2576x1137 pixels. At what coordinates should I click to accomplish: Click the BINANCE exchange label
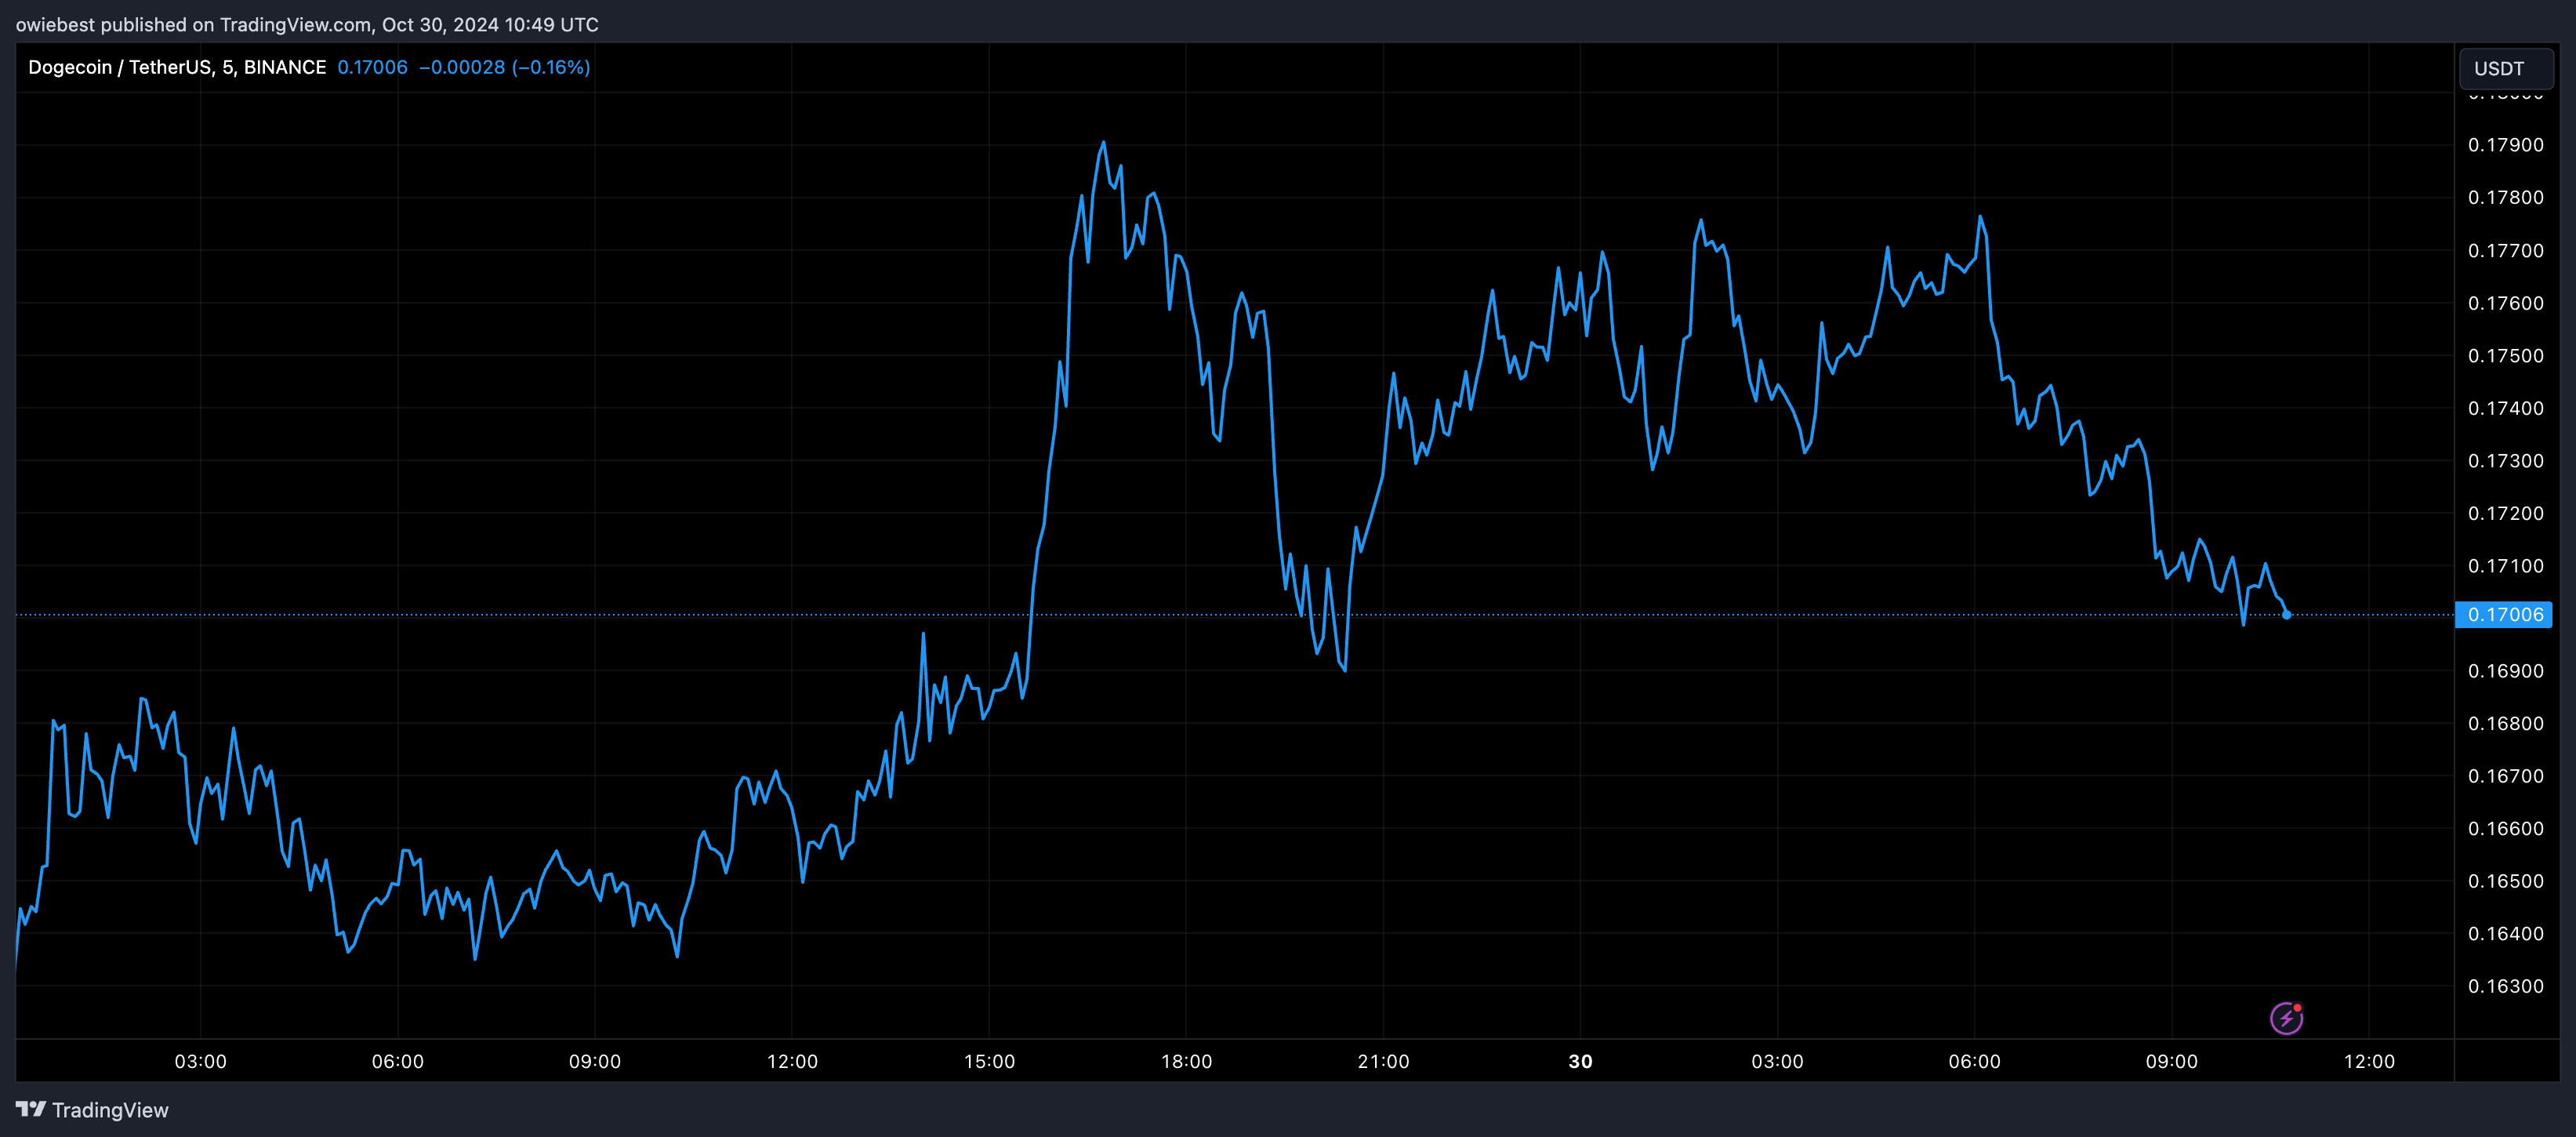point(284,67)
